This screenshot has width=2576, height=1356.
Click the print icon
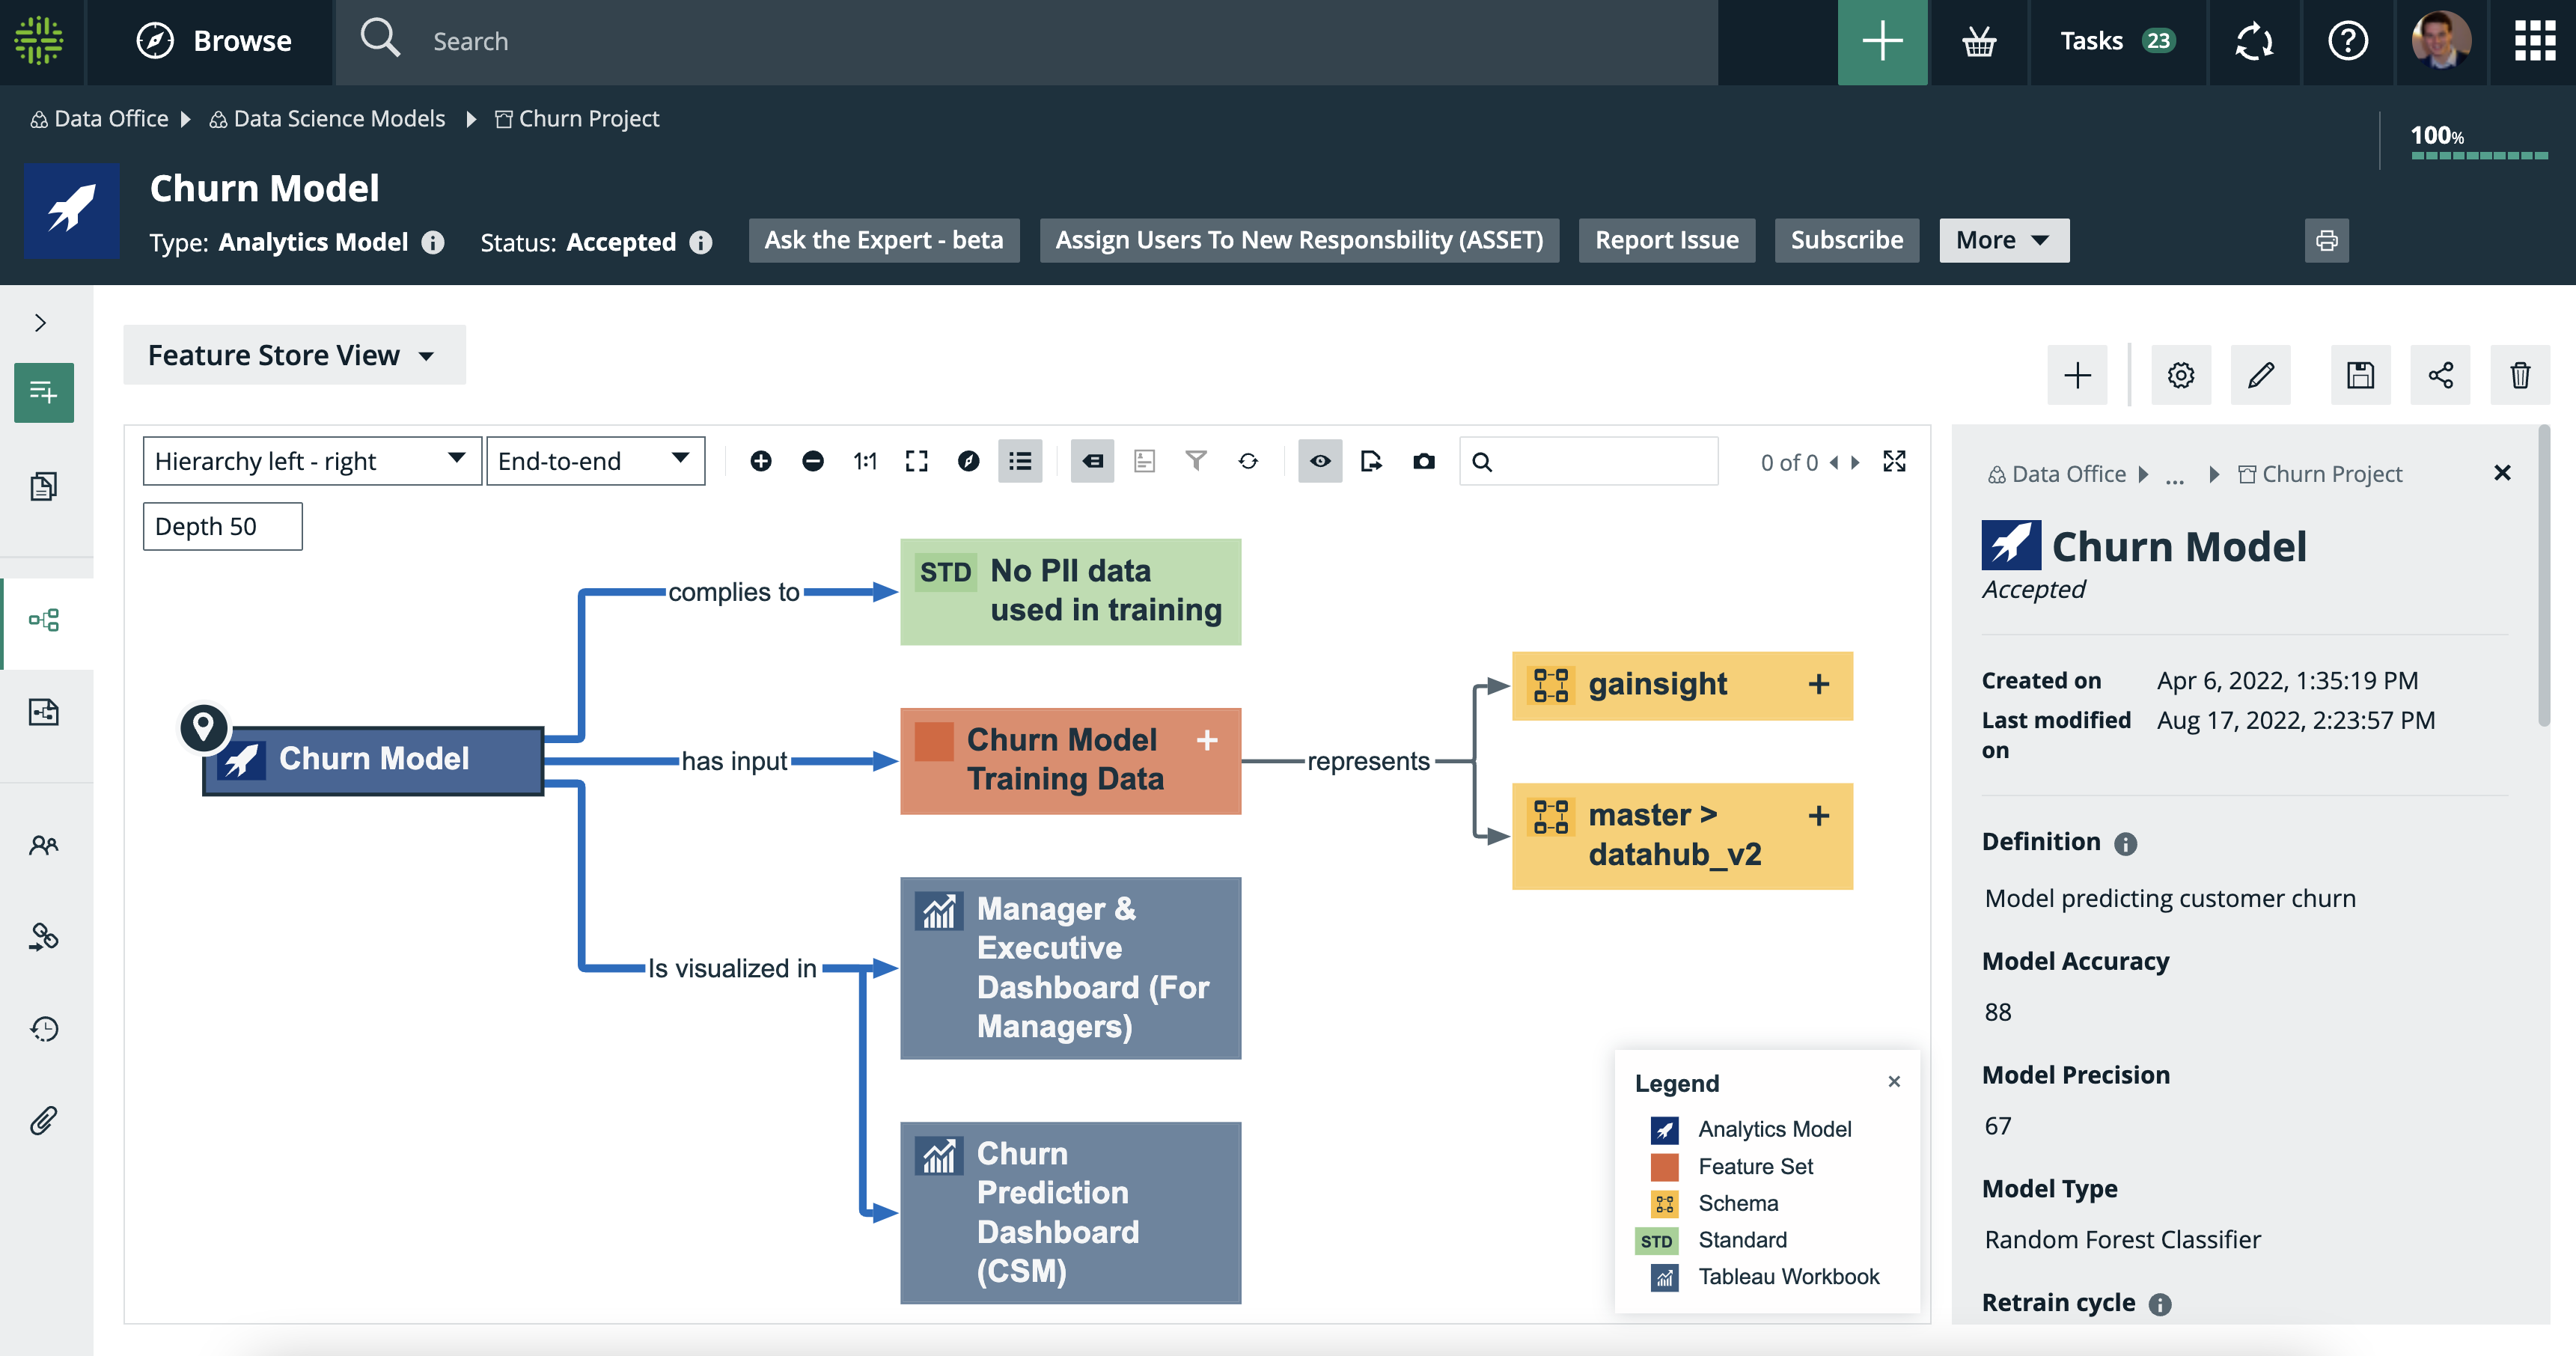coord(2326,240)
